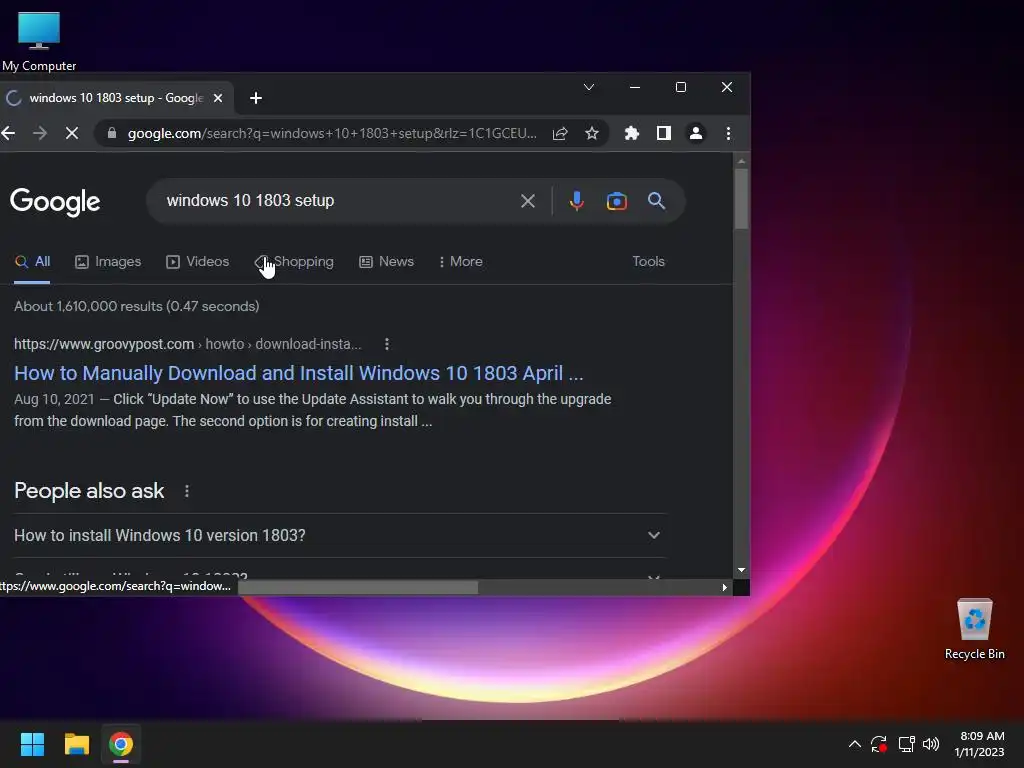Click the forward navigation arrow

tap(40, 133)
